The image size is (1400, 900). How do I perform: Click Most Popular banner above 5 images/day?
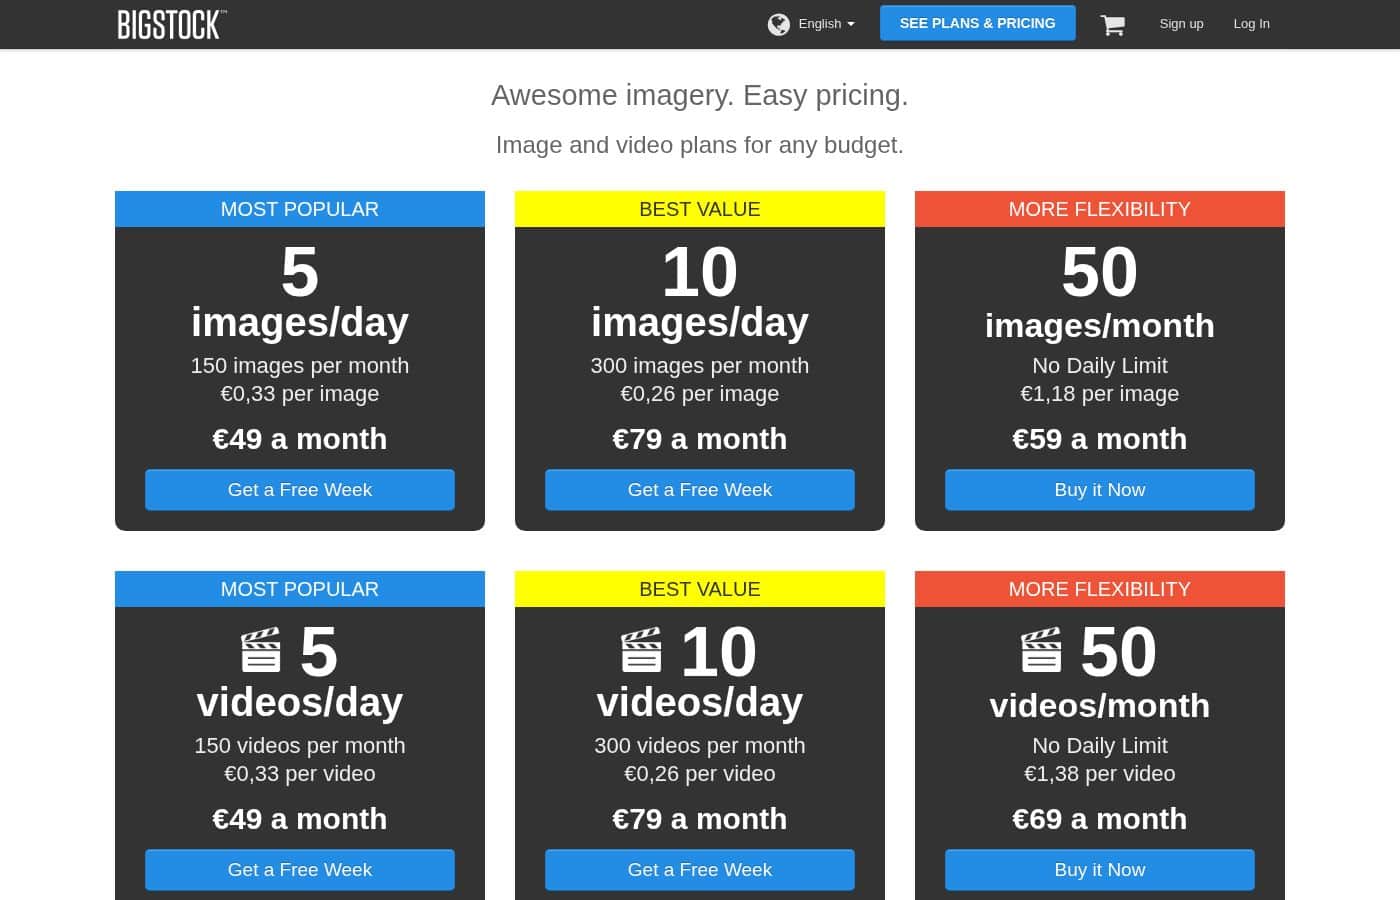300,209
